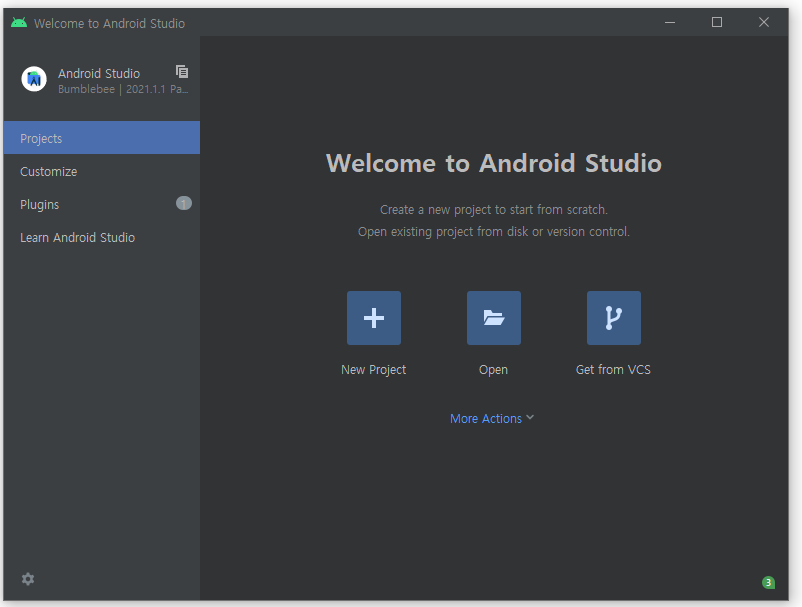Click the Get from VCS label
This screenshot has width=802, height=607.
[613, 370]
